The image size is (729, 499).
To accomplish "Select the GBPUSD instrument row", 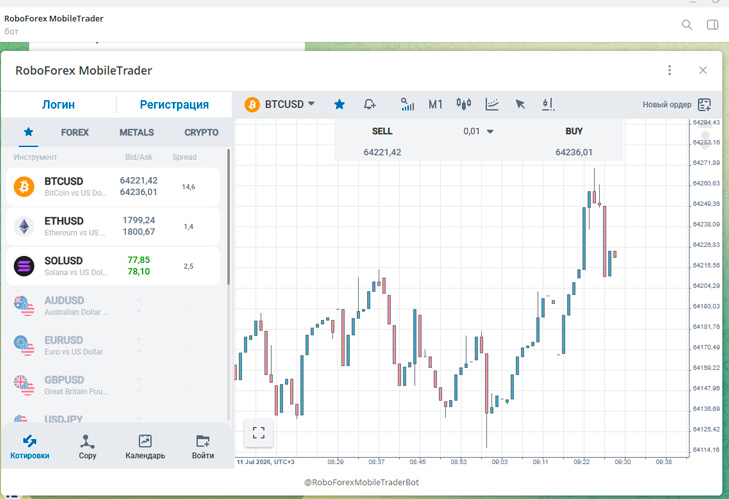I will 113,385.
